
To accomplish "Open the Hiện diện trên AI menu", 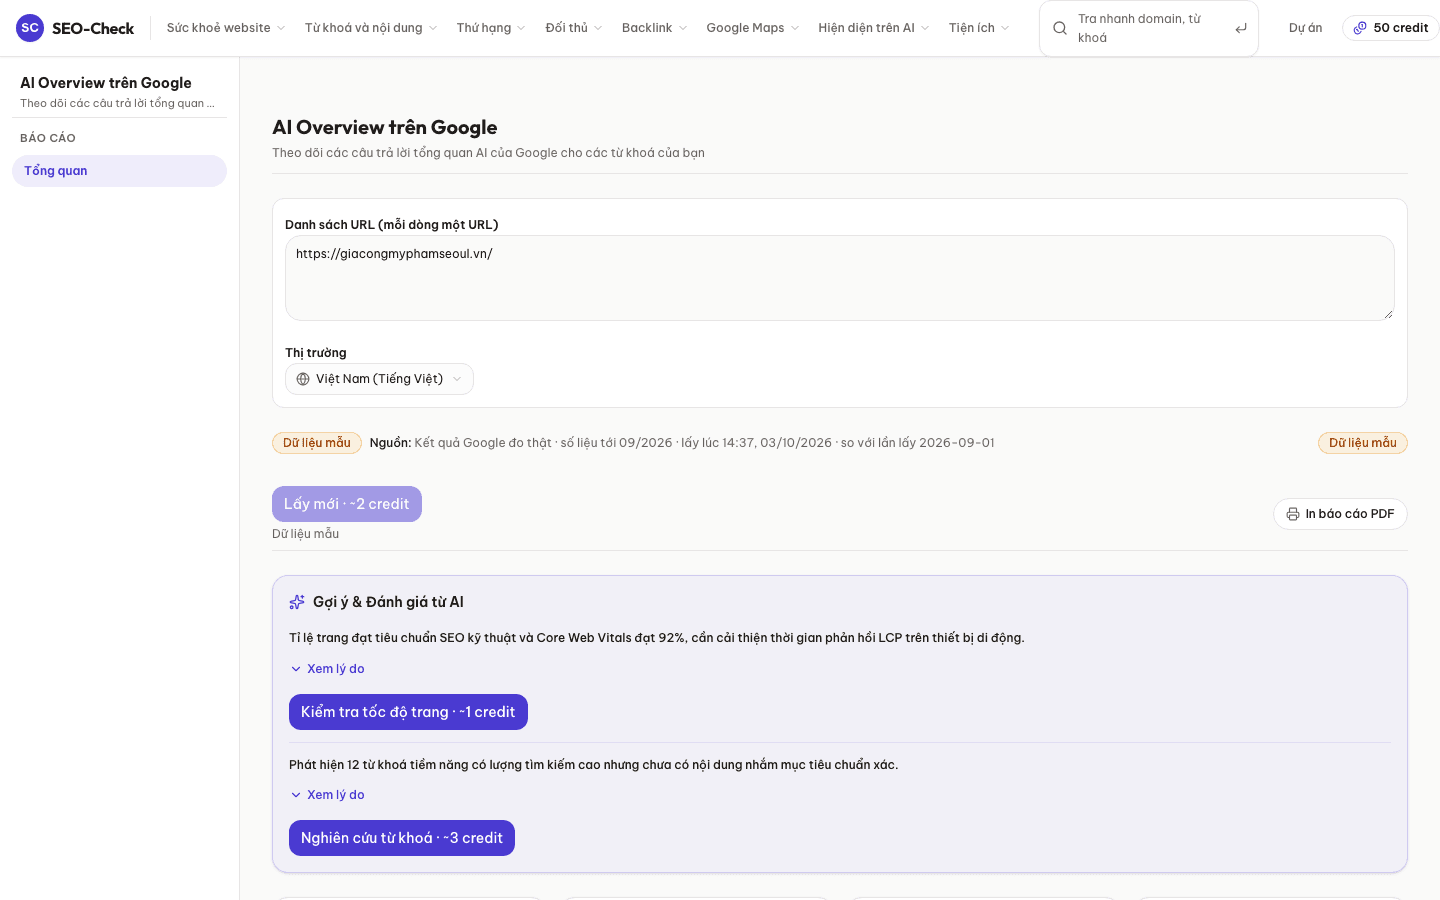I will 874,28.
